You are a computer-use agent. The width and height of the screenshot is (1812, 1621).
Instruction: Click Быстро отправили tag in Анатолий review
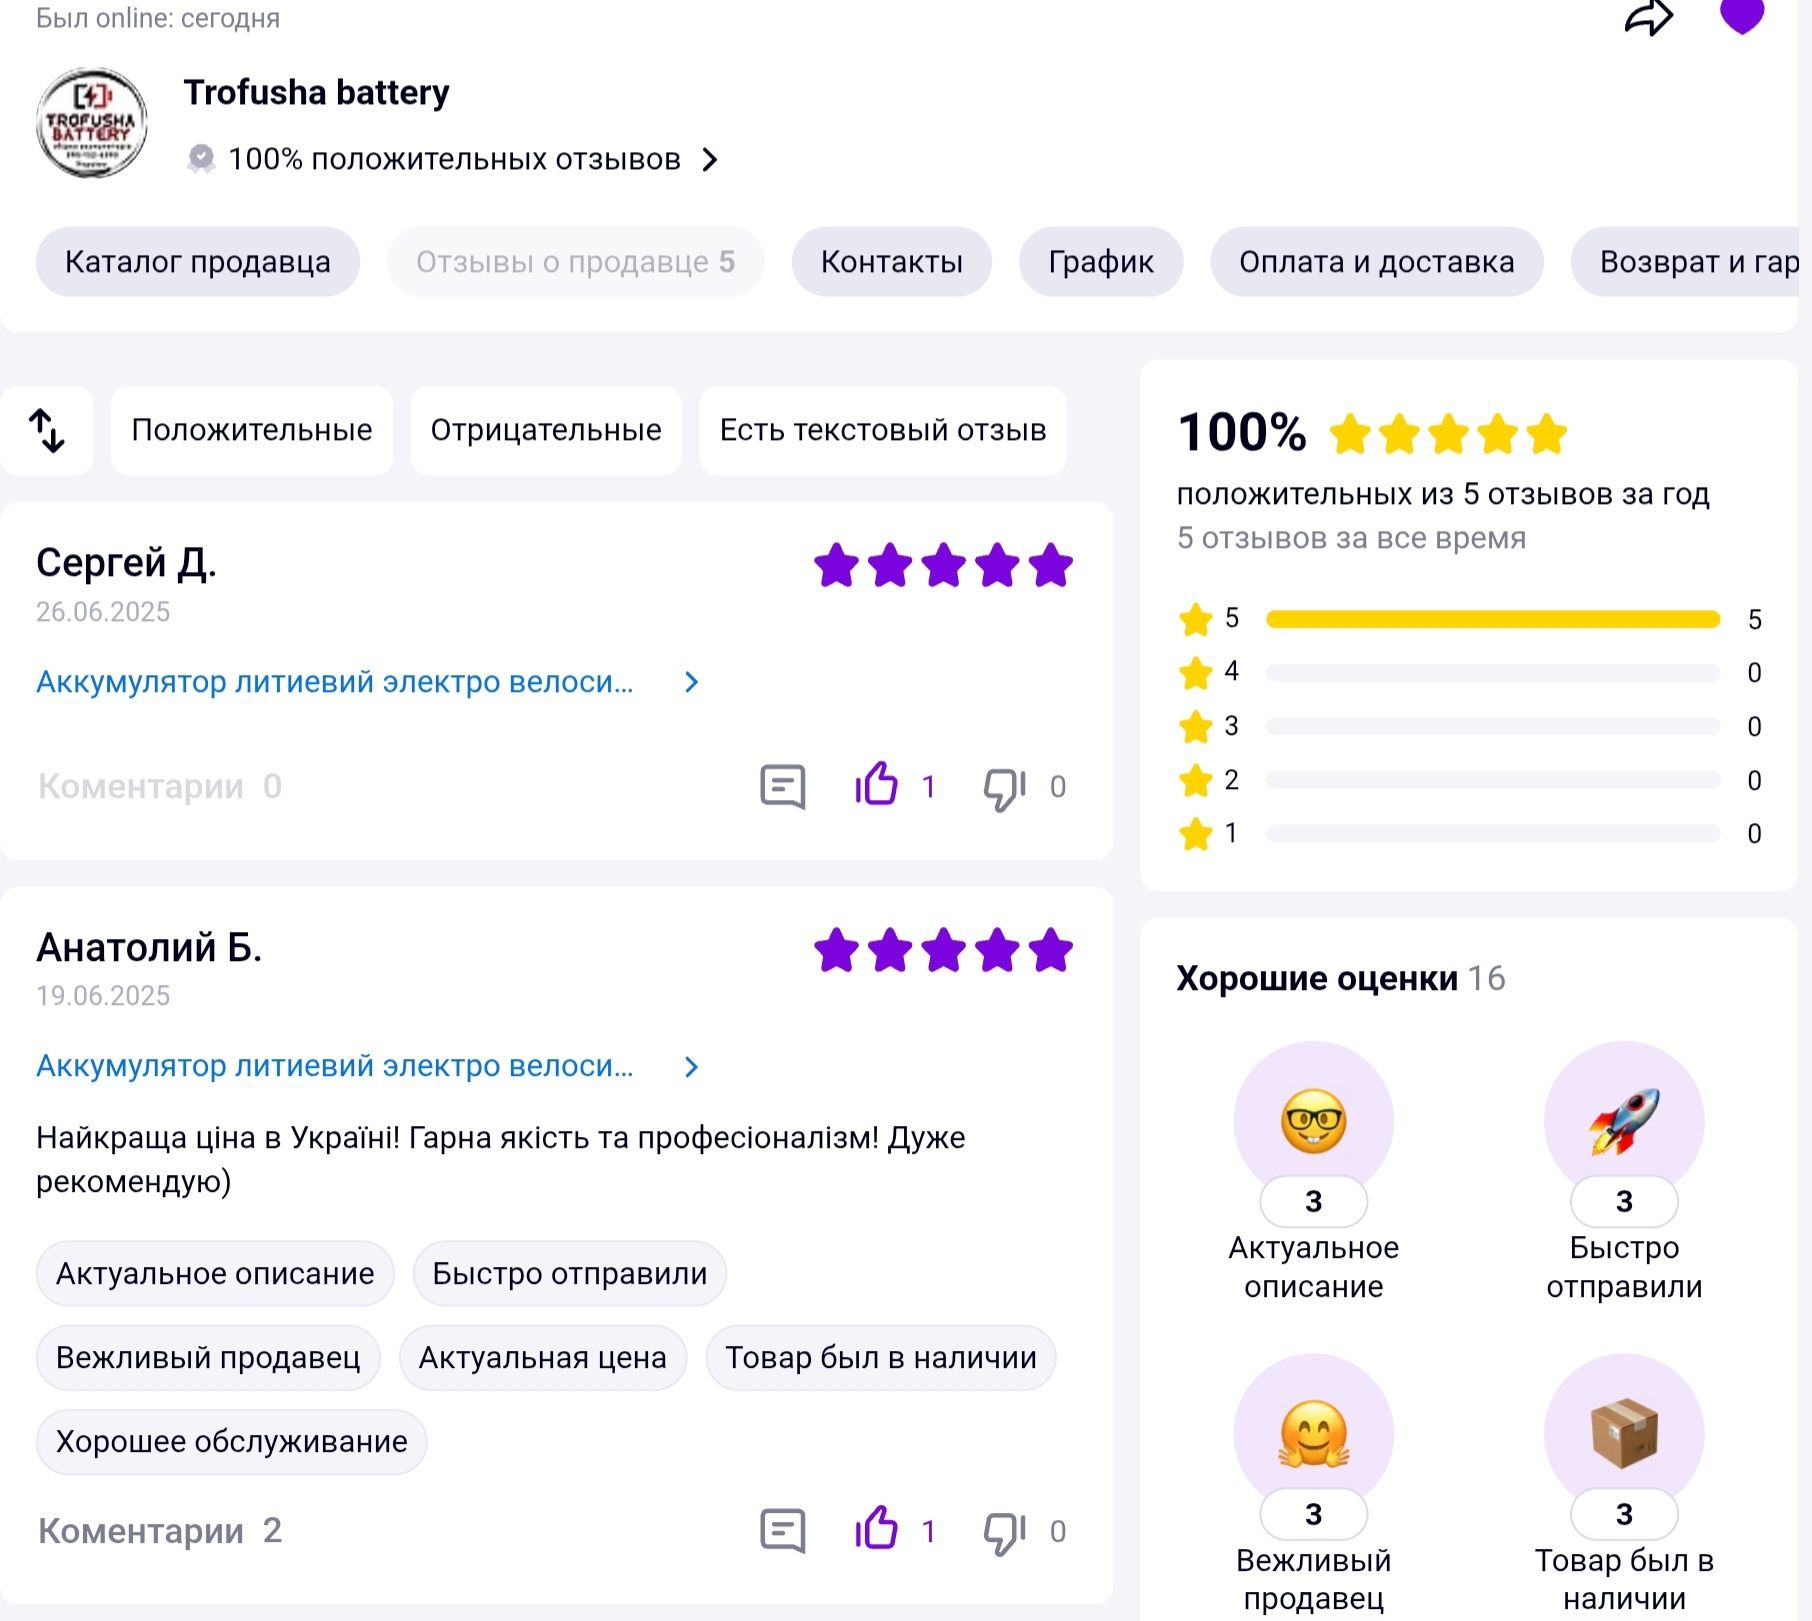click(570, 1274)
